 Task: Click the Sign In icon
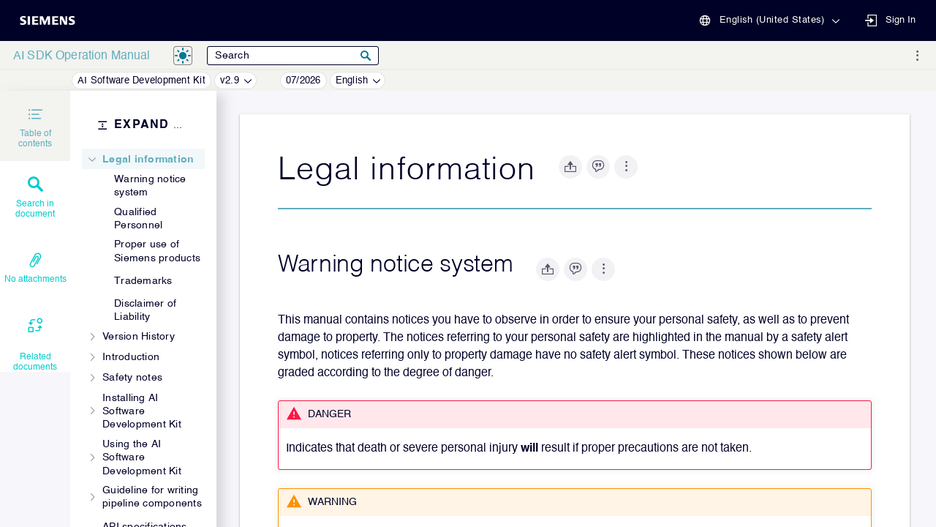(871, 20)
